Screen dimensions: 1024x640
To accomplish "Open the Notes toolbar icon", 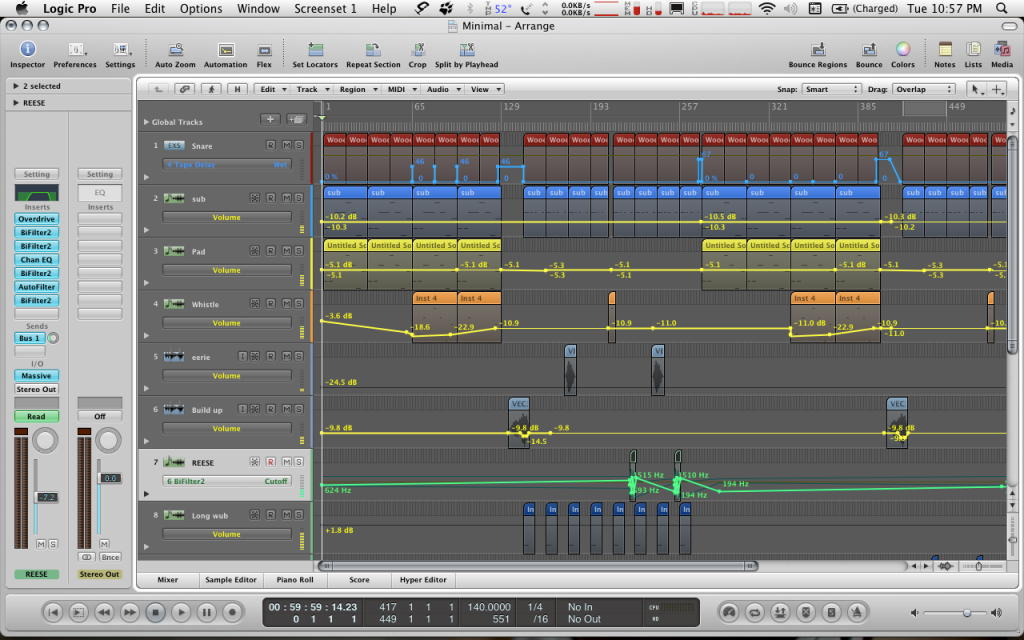I will click(x=944, y=50).
